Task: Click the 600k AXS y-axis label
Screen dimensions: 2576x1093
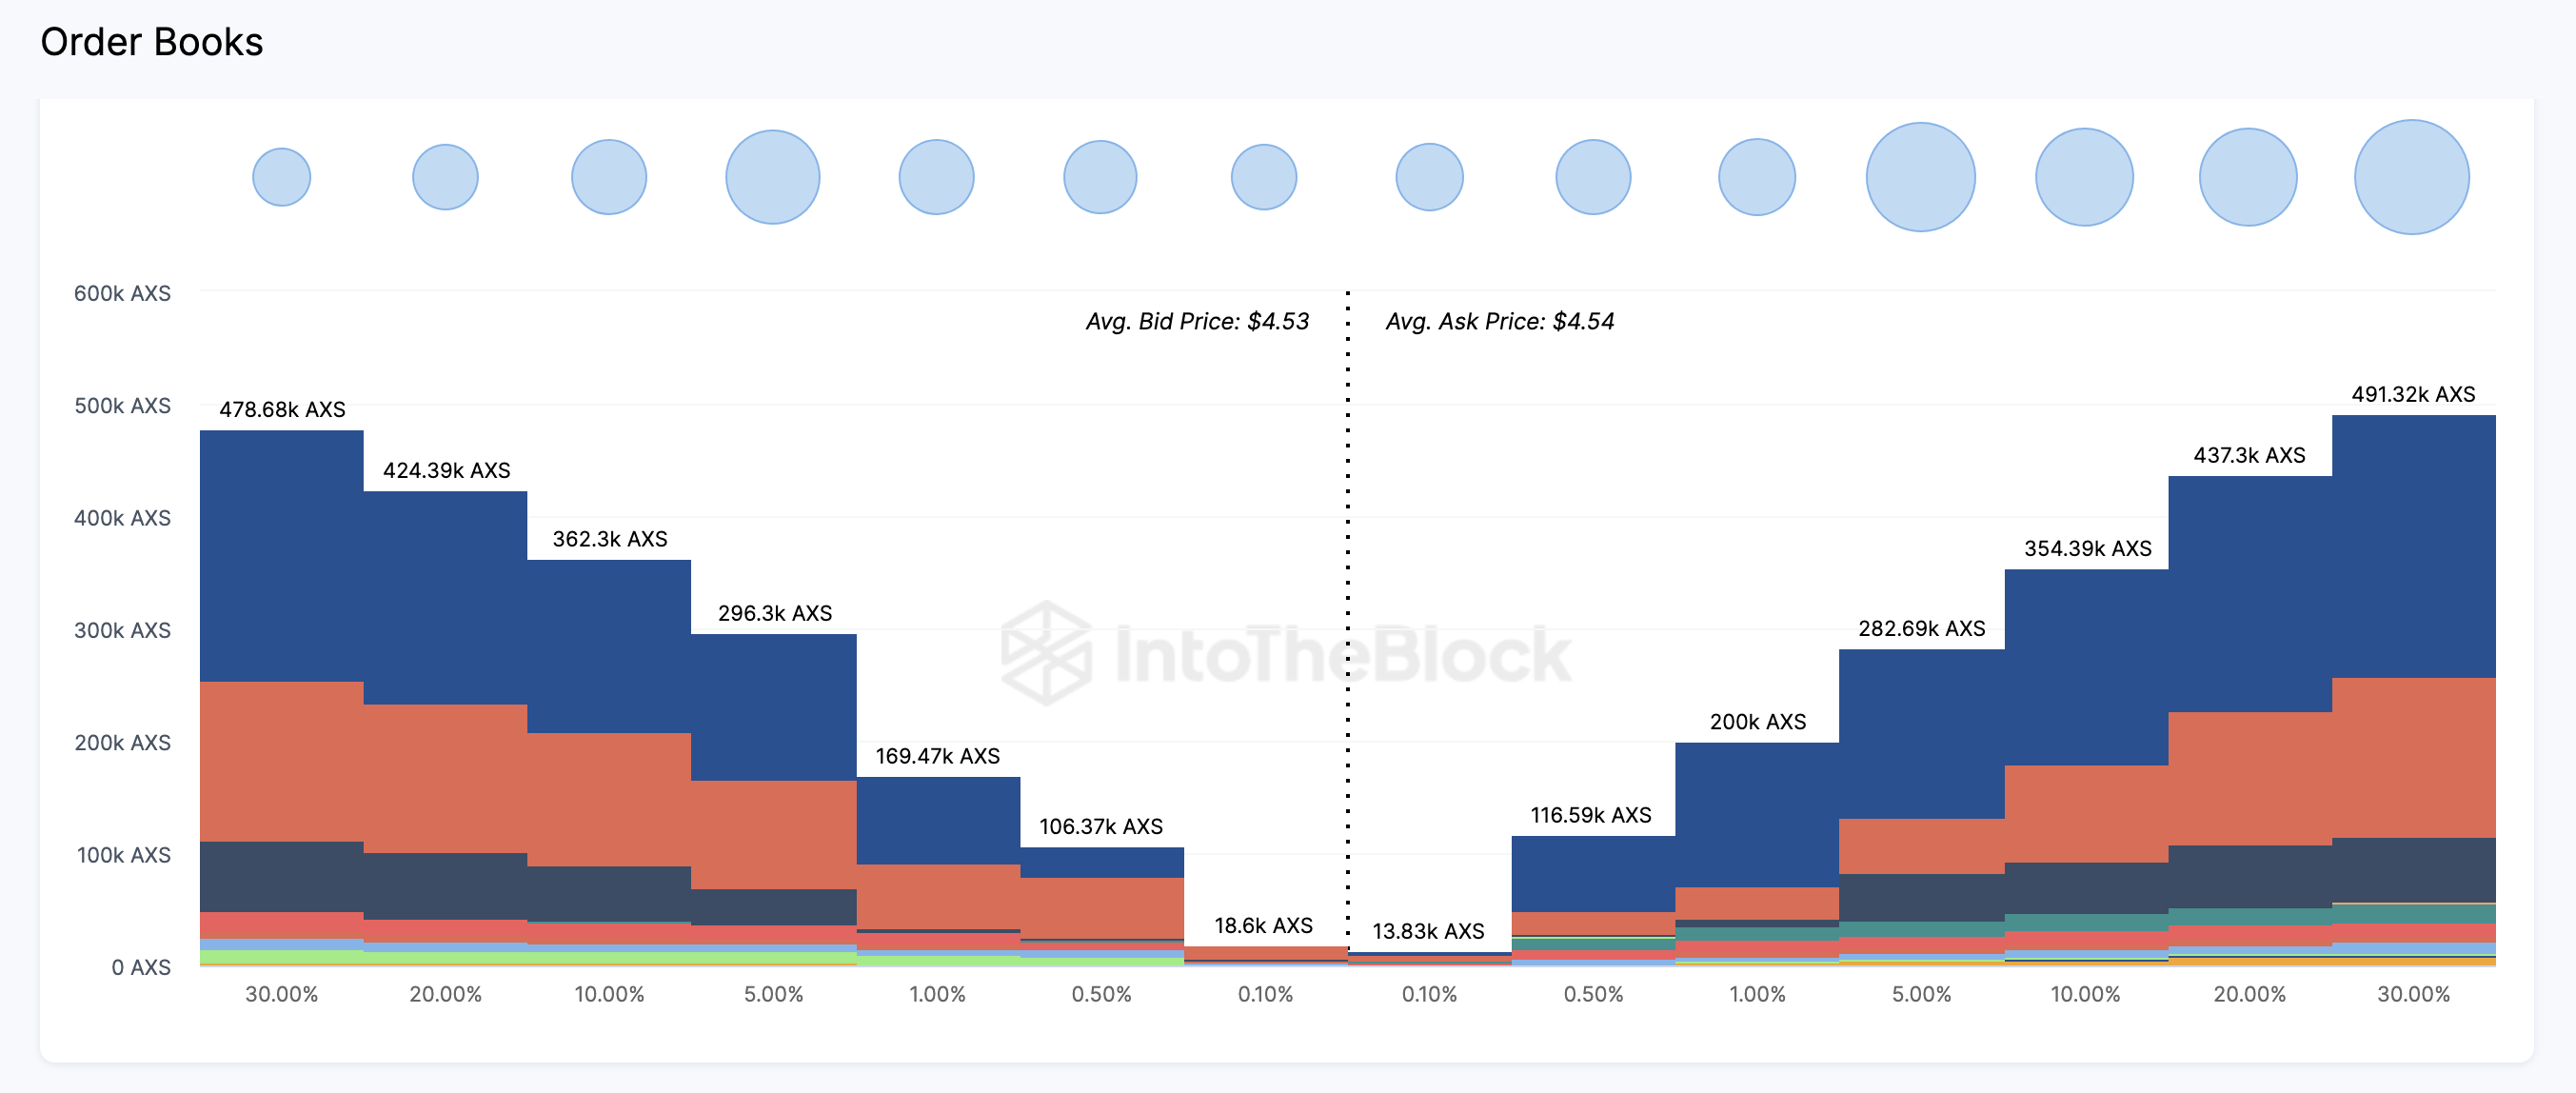Action: [x=122, y=293]
